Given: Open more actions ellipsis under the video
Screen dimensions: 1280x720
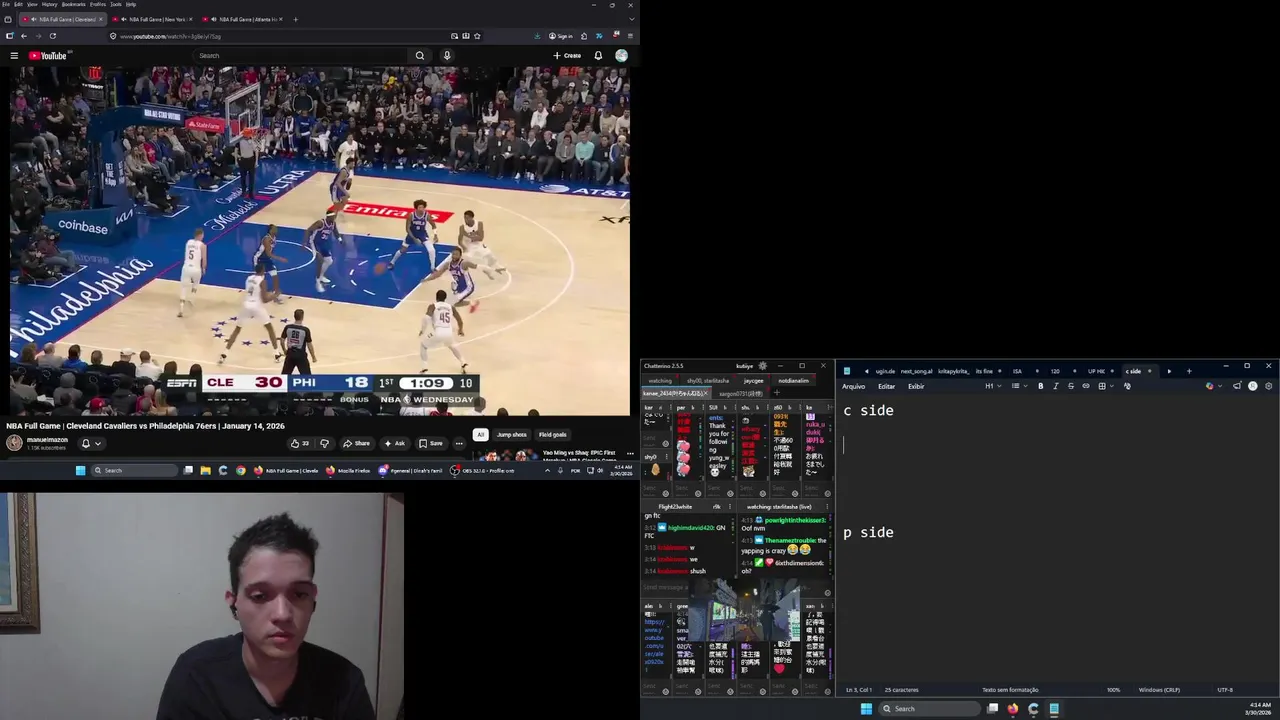Looking at the screenshot, I should coord(459,443).
